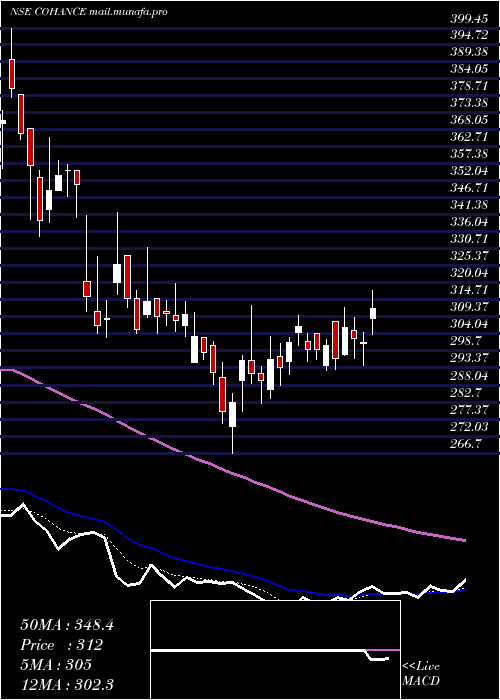
Task: Click the 357.38 price axis label
Action: [468, 154]
